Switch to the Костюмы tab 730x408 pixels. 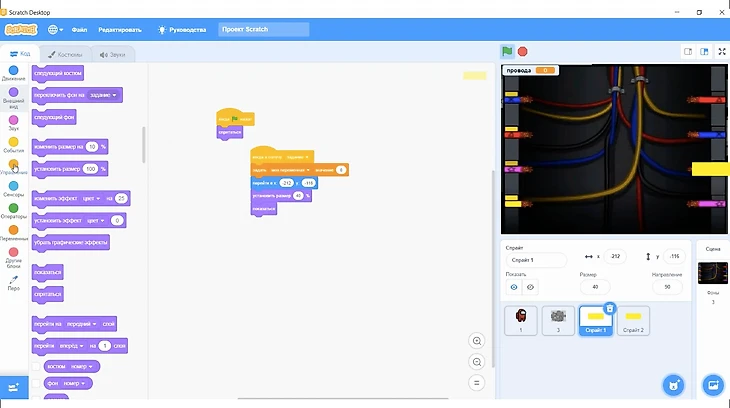tap(66, 54)
